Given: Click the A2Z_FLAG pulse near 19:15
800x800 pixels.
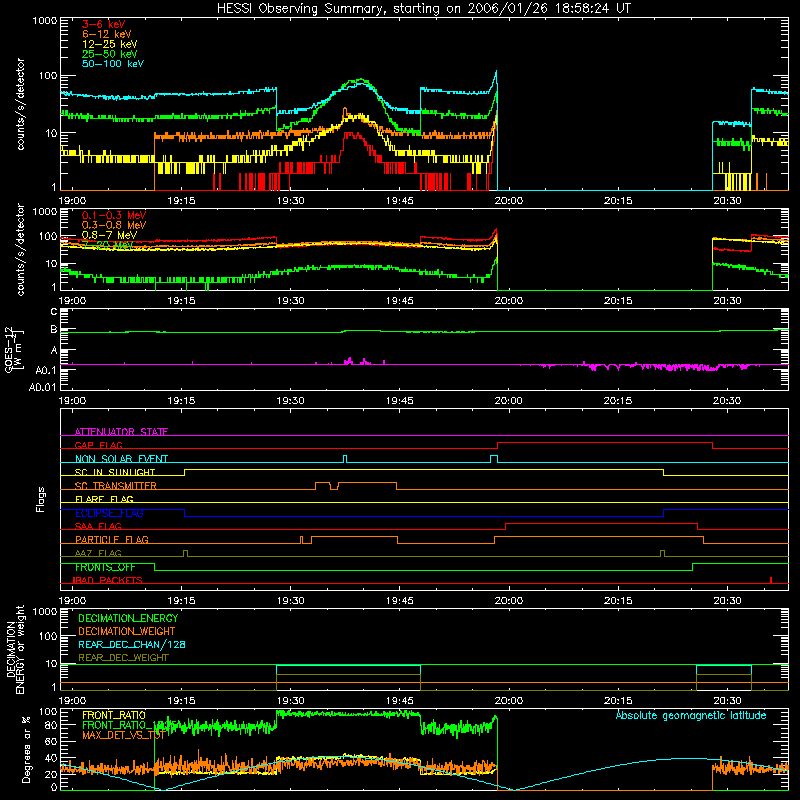Looking at the screenshot, I should pos(185,554).
